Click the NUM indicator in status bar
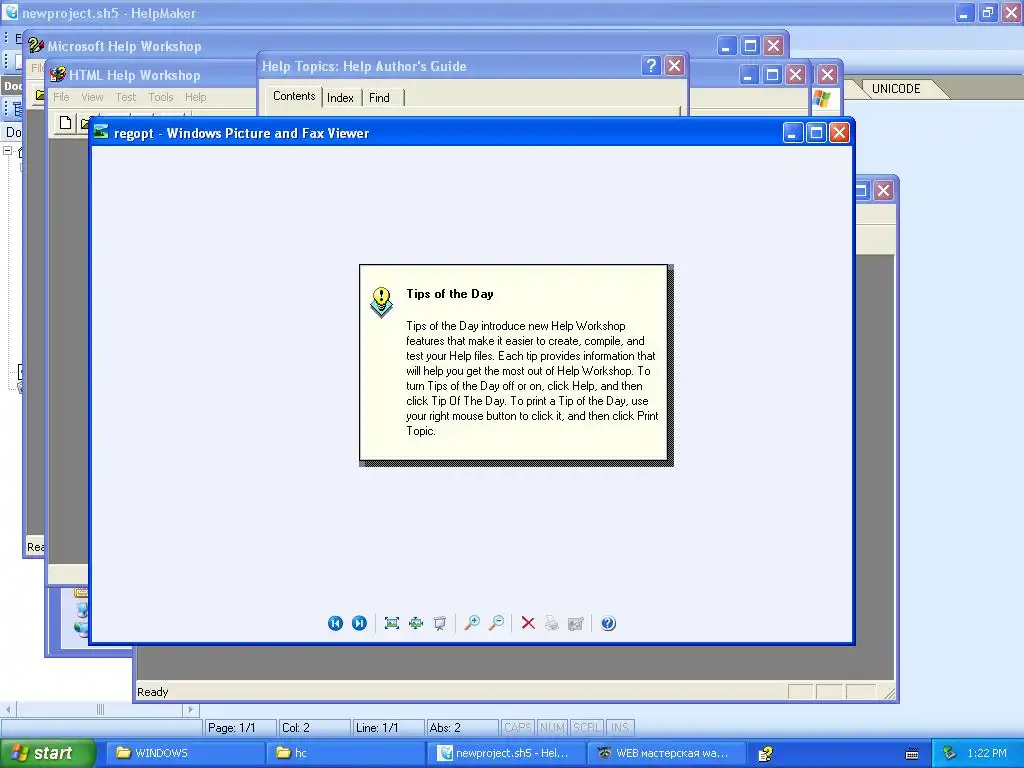The image size is (1024, 768). [x=552, y=728]
